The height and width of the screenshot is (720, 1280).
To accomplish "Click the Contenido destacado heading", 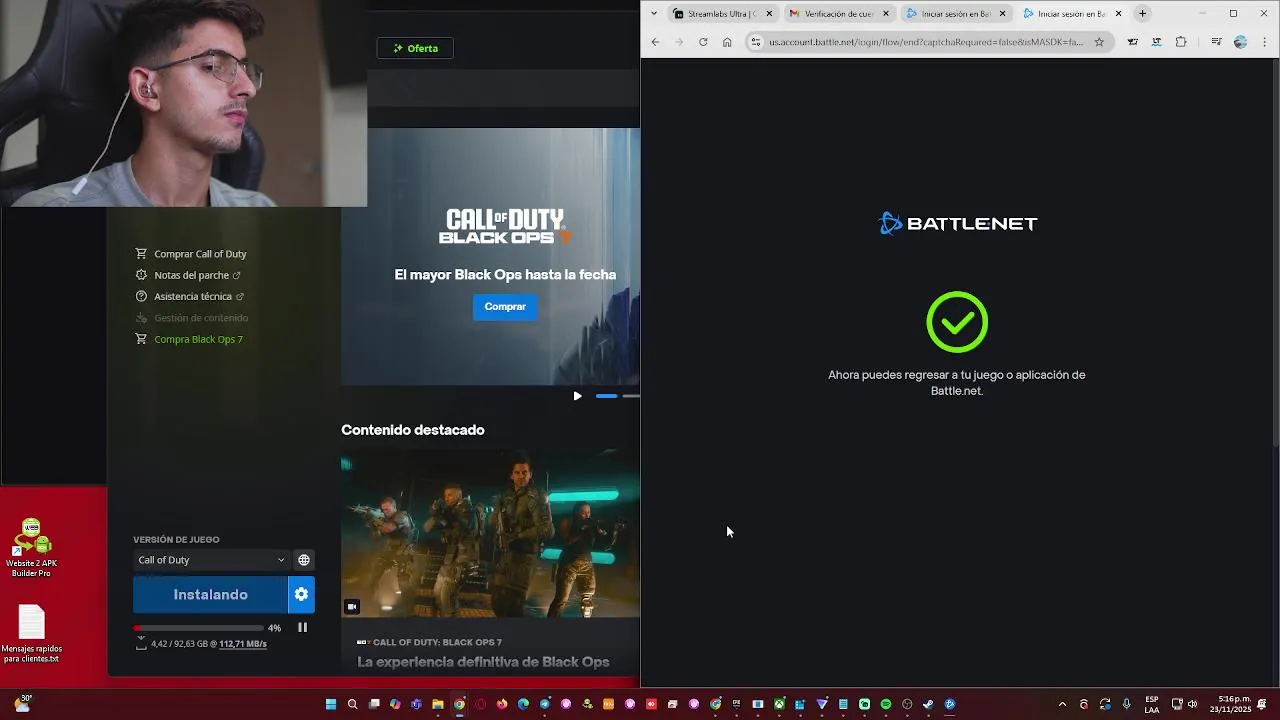I will point(413,430).
